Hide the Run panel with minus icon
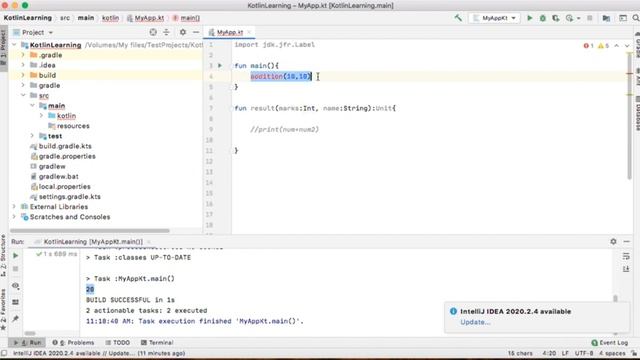 click(627, 242)
